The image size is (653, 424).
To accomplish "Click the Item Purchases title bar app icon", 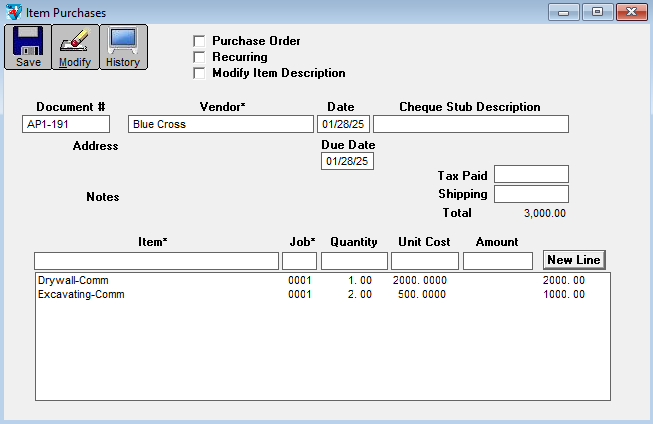I will pos(12,12).
